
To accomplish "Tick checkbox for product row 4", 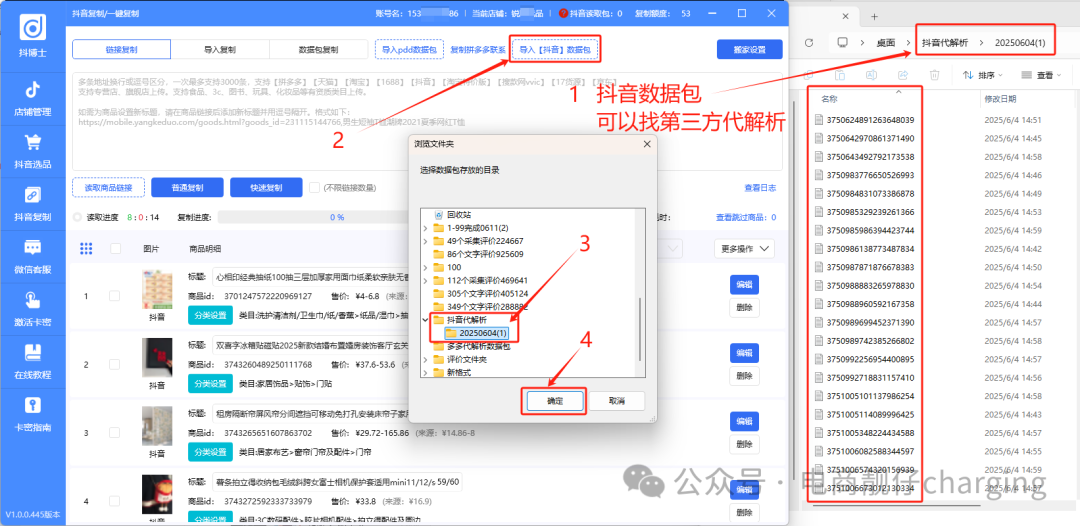I will pyautogui.click(x=114, y=501).
